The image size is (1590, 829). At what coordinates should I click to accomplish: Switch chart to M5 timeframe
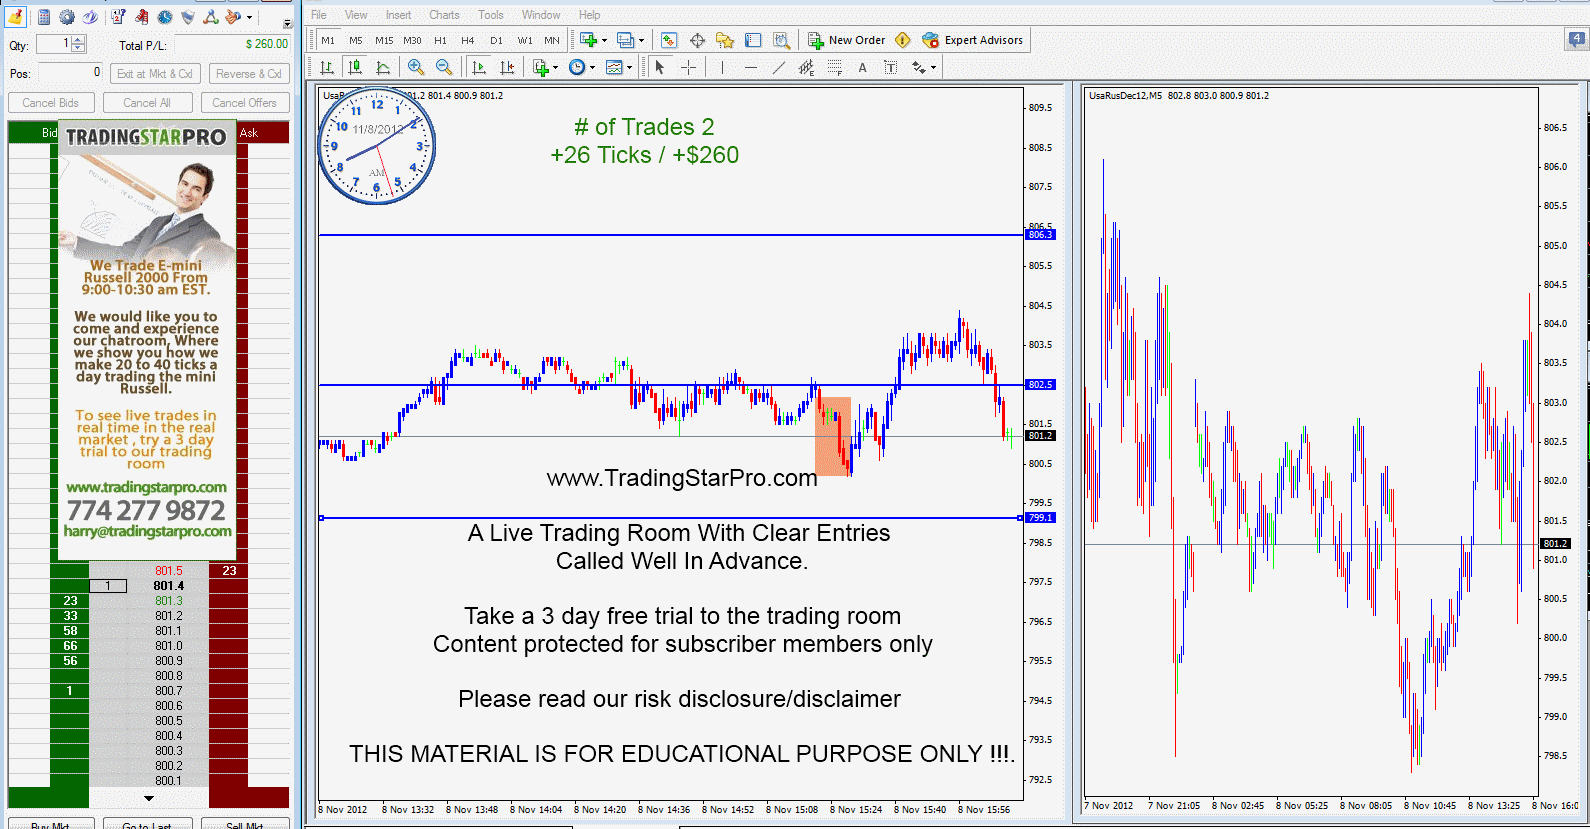pyautogui.click(x=356, y=40)
